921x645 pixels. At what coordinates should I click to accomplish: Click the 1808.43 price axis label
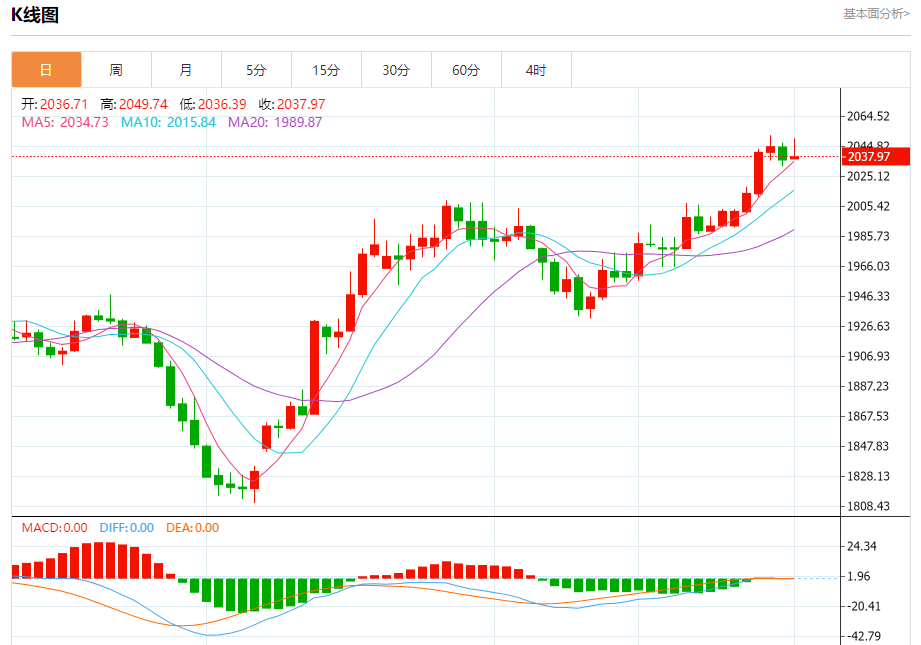coord(868,506)
